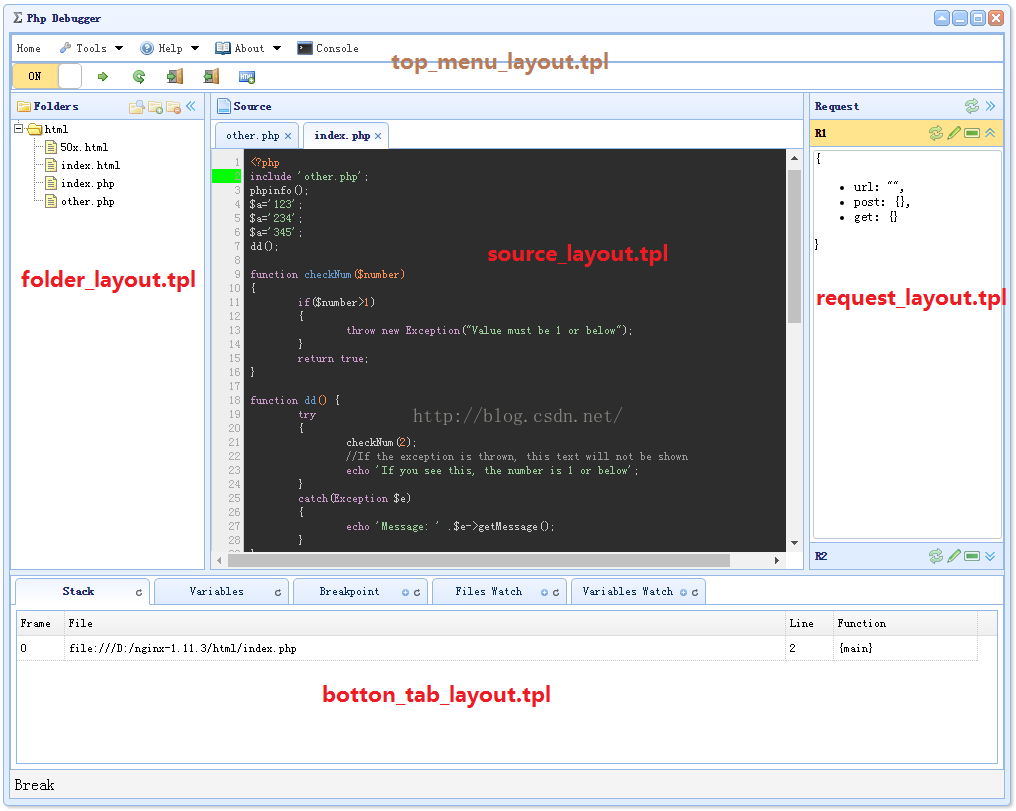The width and height of the screenshot is (1016, 811).
Task: Click the search folder icon in Folders header
Action: click(x=137, y=107)
